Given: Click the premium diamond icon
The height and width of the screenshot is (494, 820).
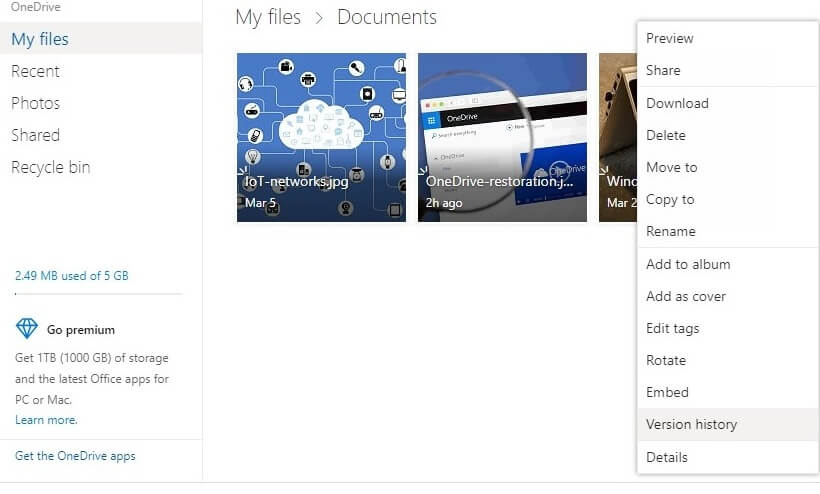Looking at the screenshot, I should 27,329.
